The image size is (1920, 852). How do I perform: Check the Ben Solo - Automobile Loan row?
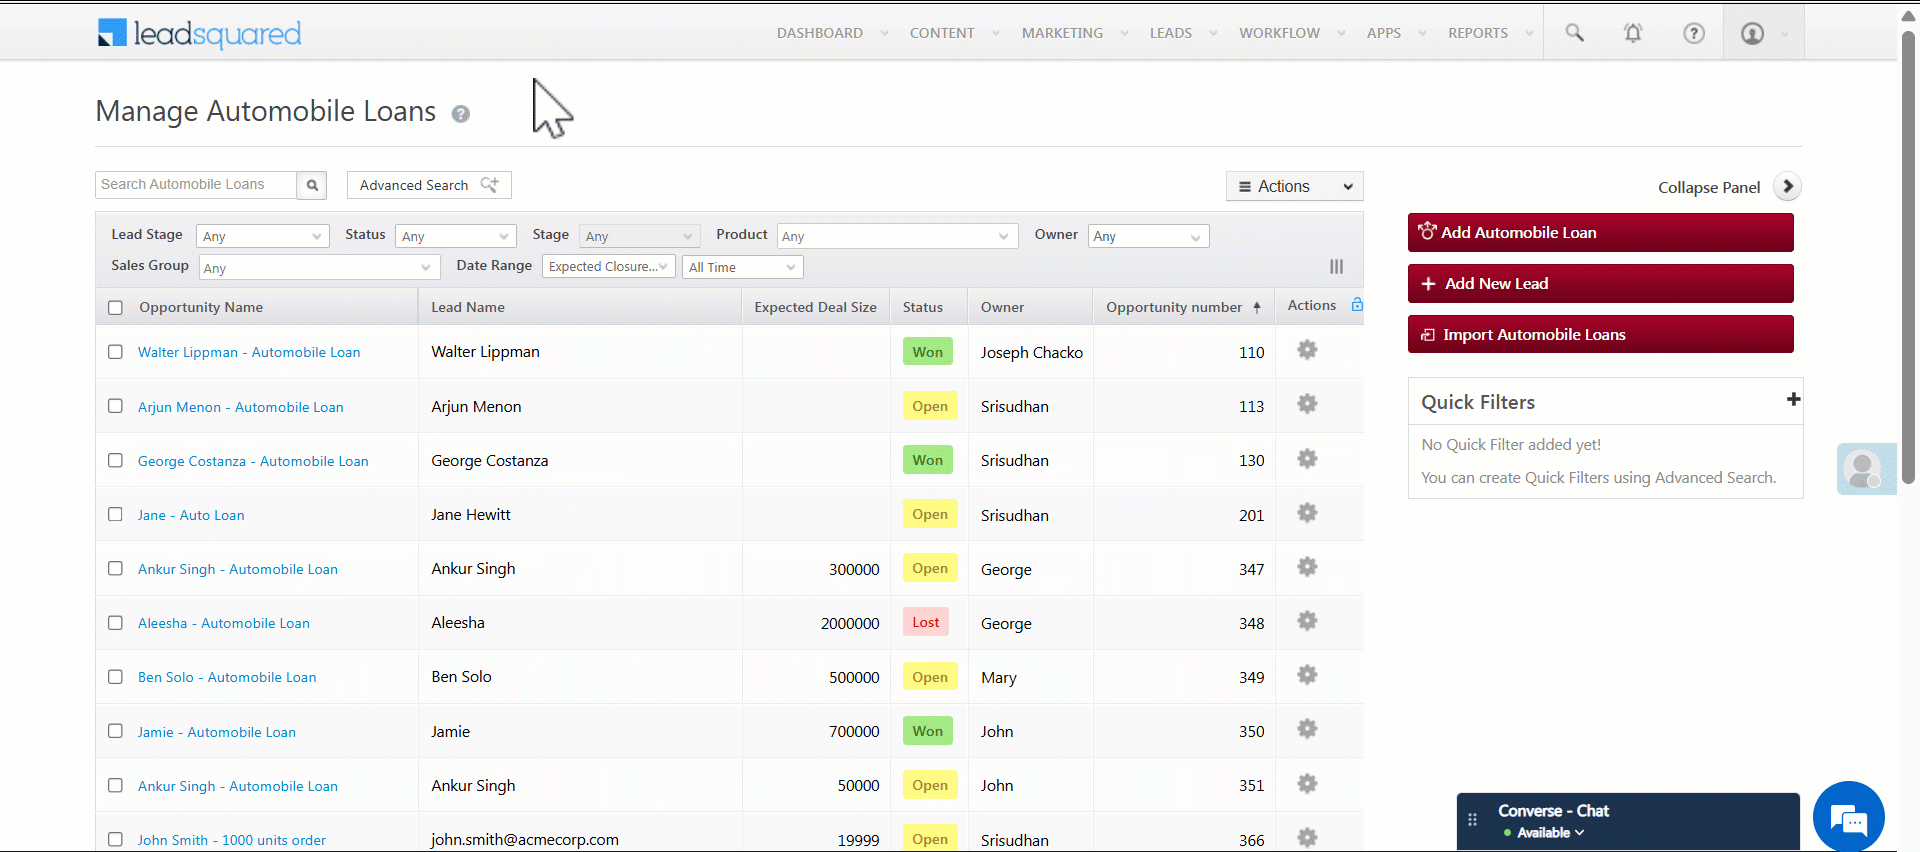pos(115,677)
